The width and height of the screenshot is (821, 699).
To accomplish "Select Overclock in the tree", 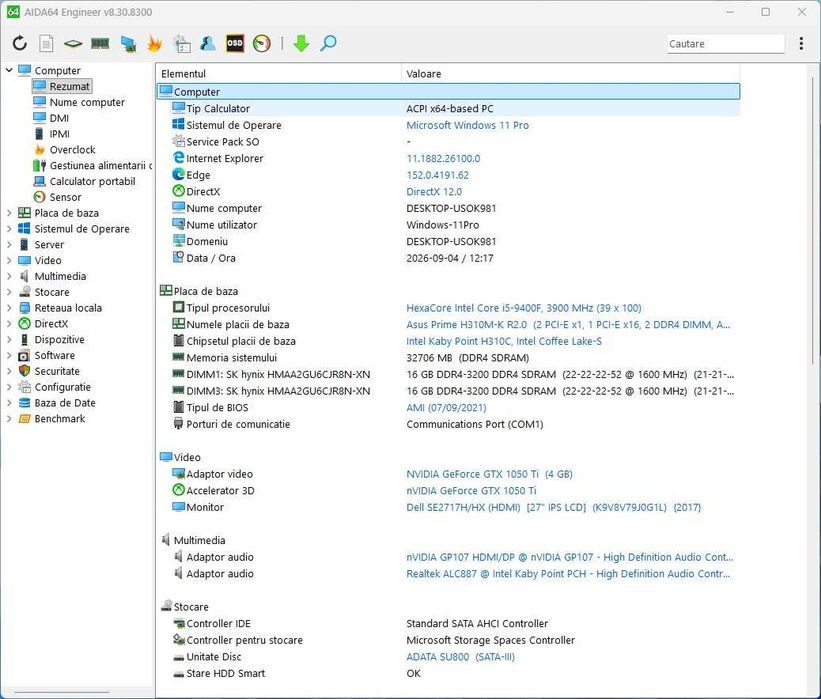I will tap(72, 149).
